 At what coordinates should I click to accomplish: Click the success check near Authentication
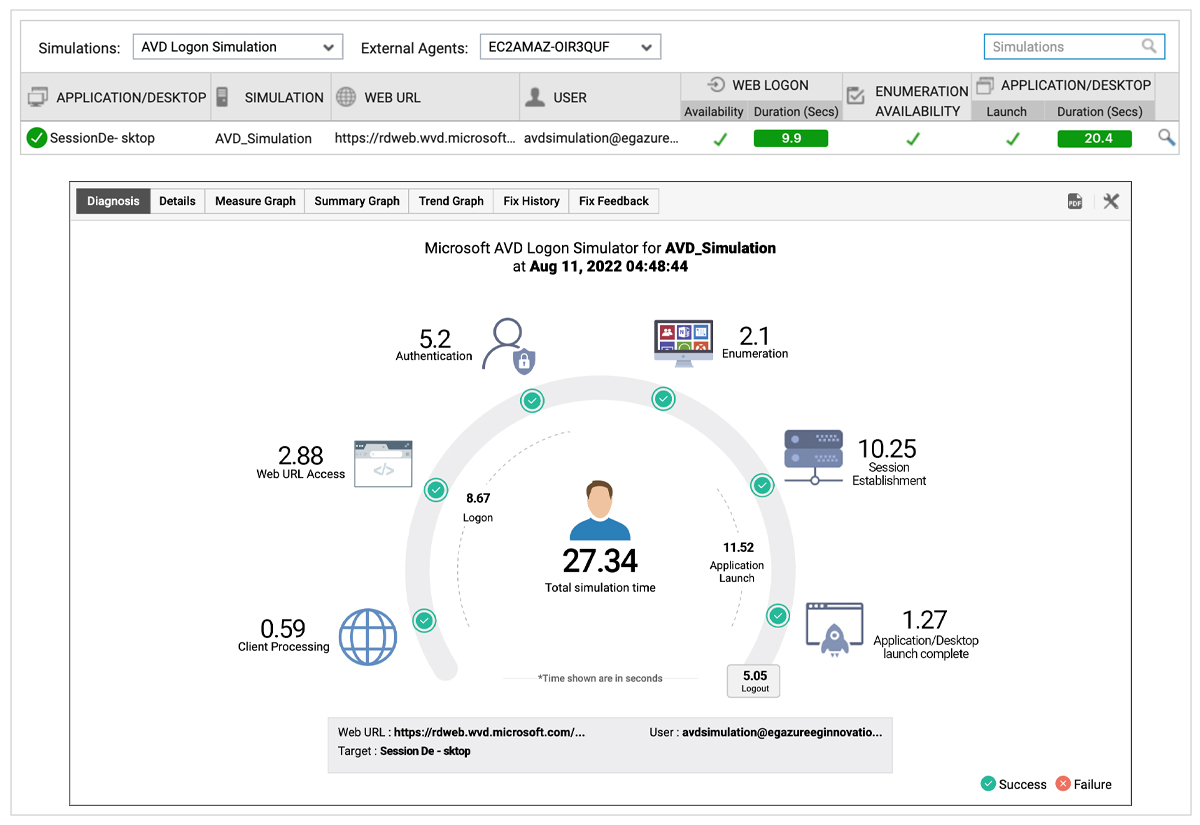[533, 401]
